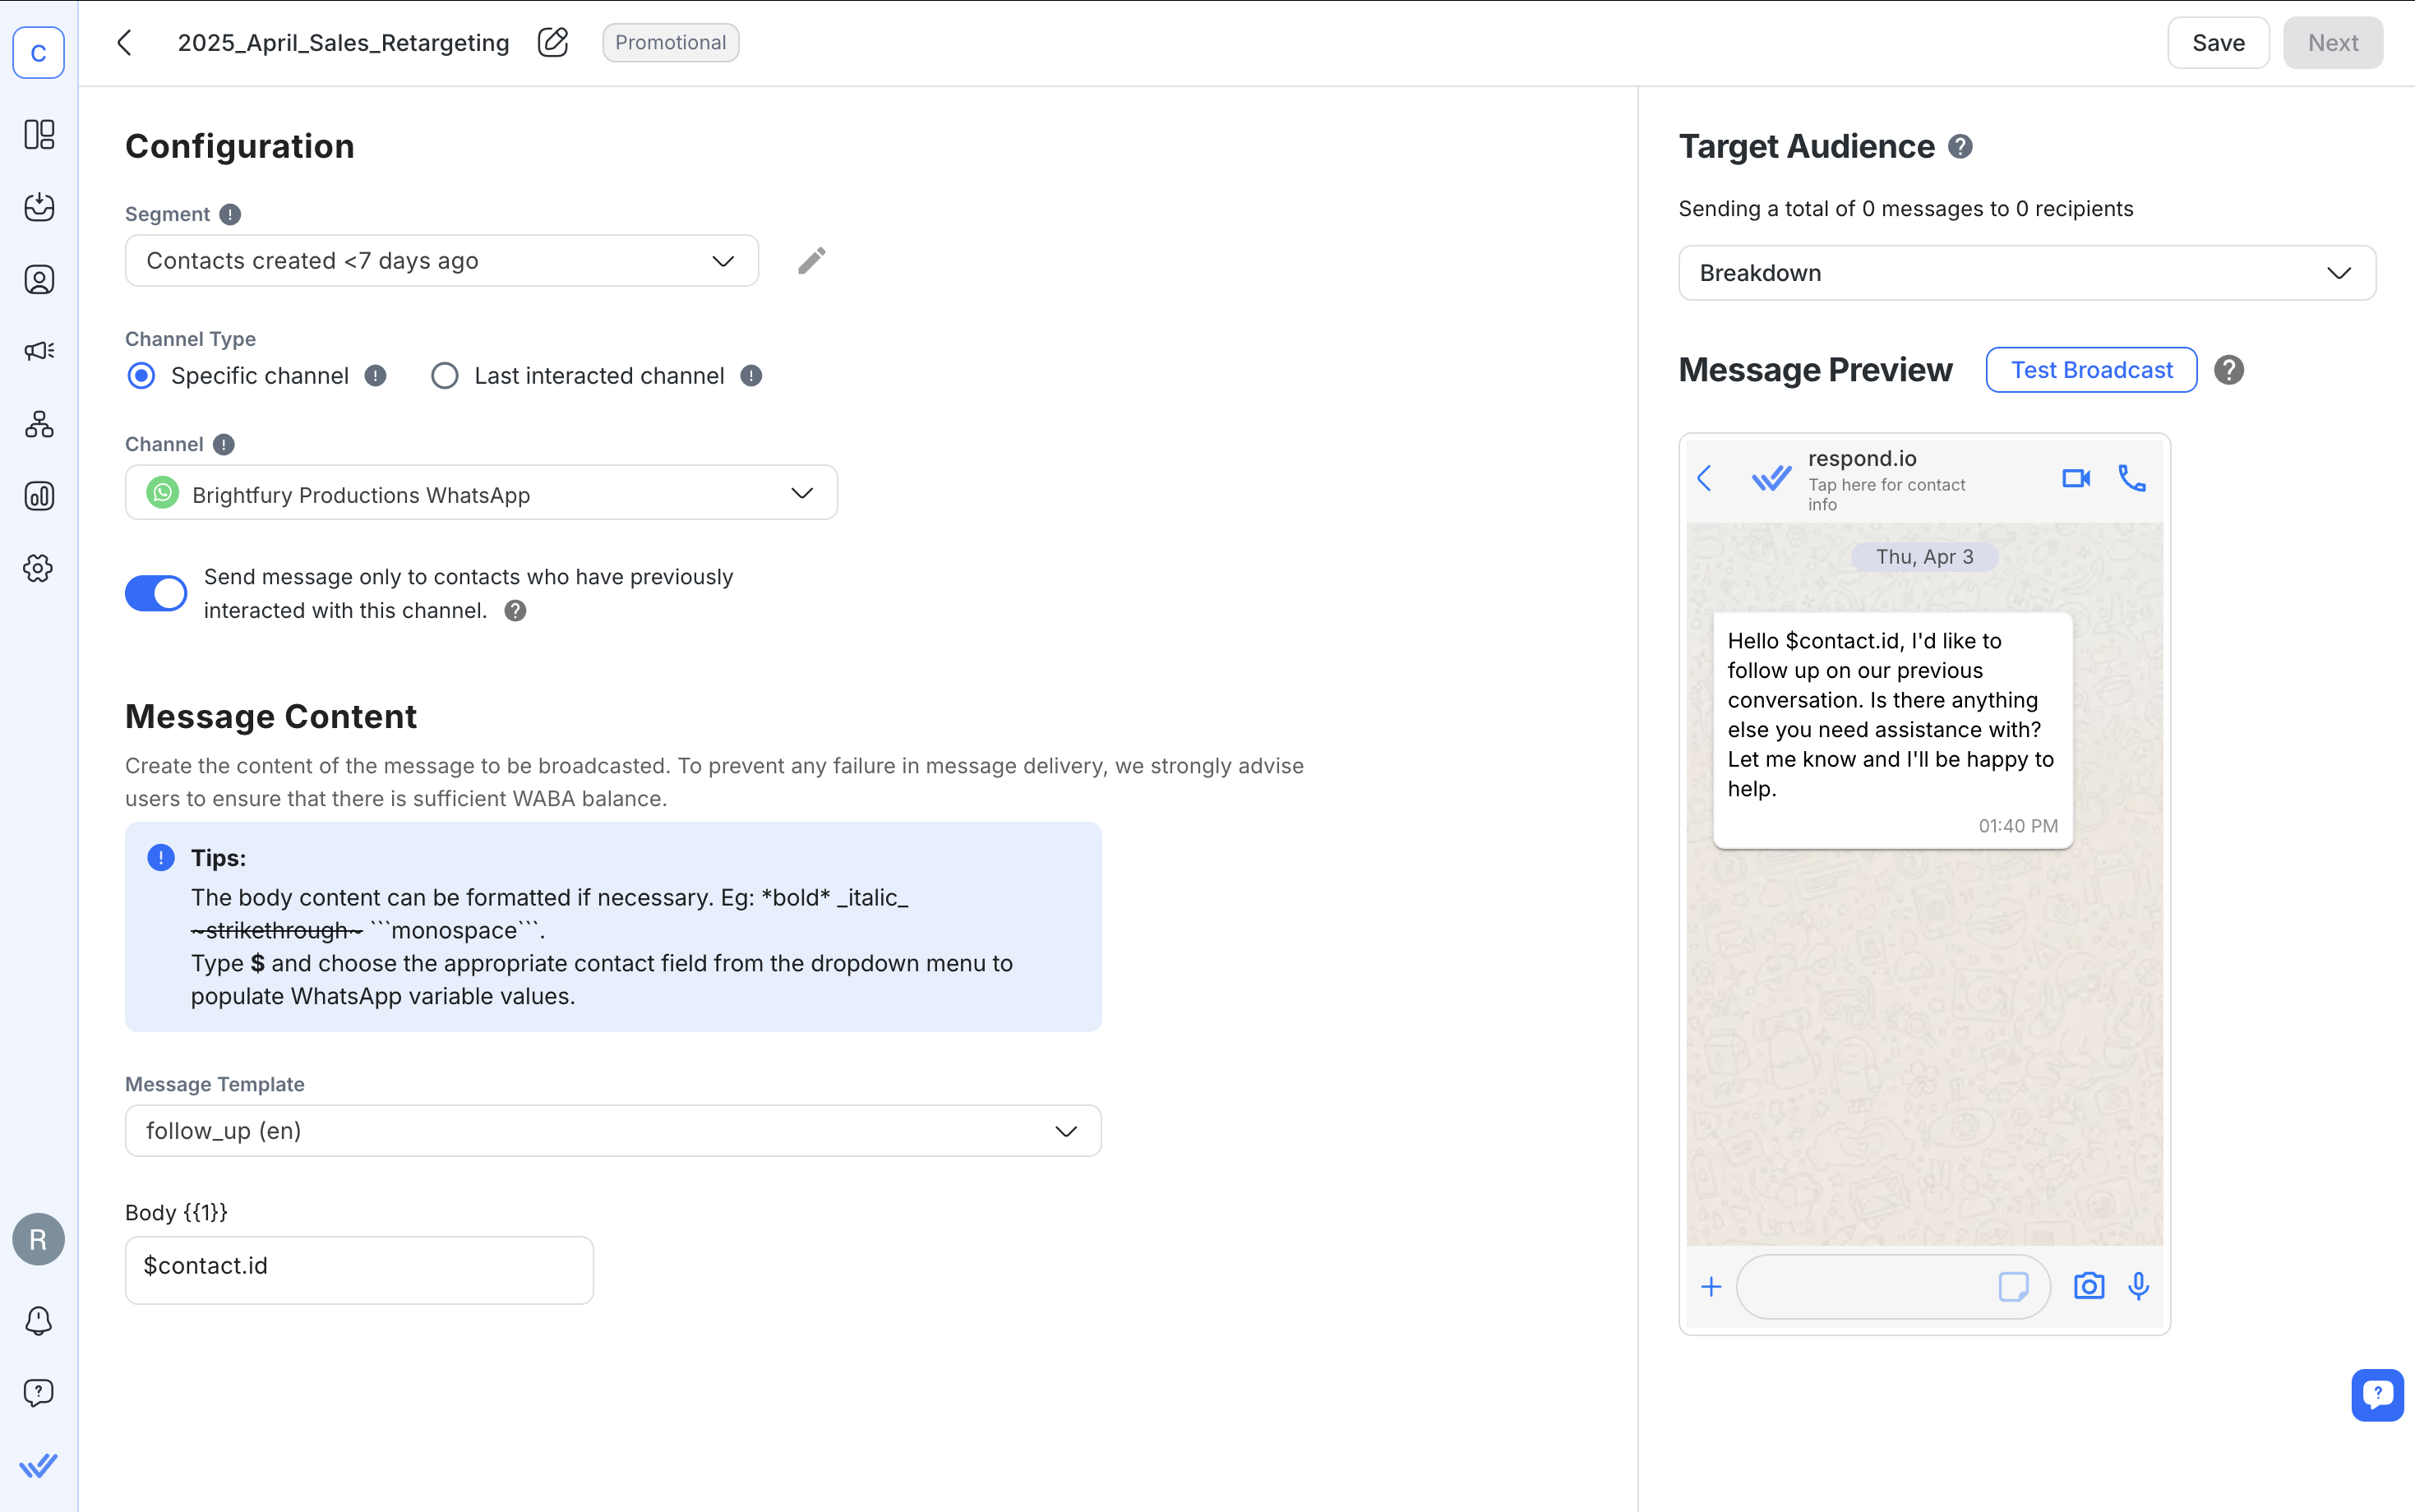The height and width of the screenshot is (1512, 2415).
Task: Show the Specific channel info icon
Action: (375, 376)
